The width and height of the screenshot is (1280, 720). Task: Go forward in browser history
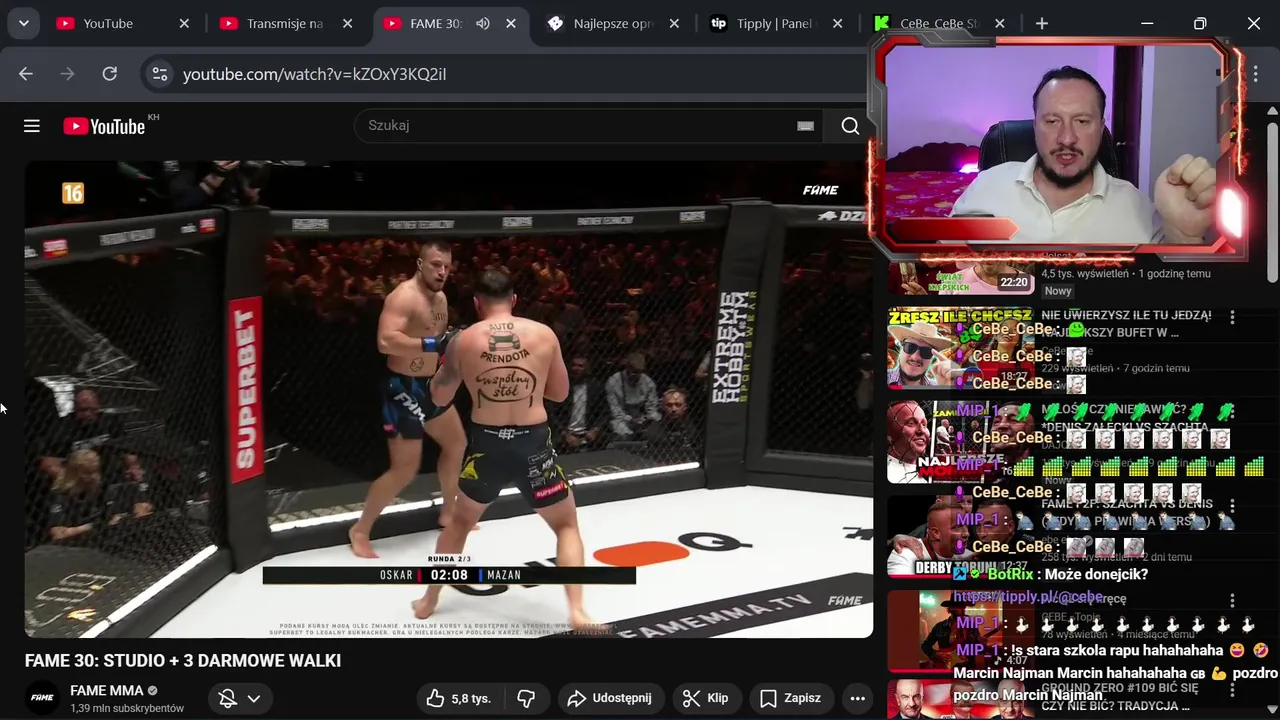point(68,74)
